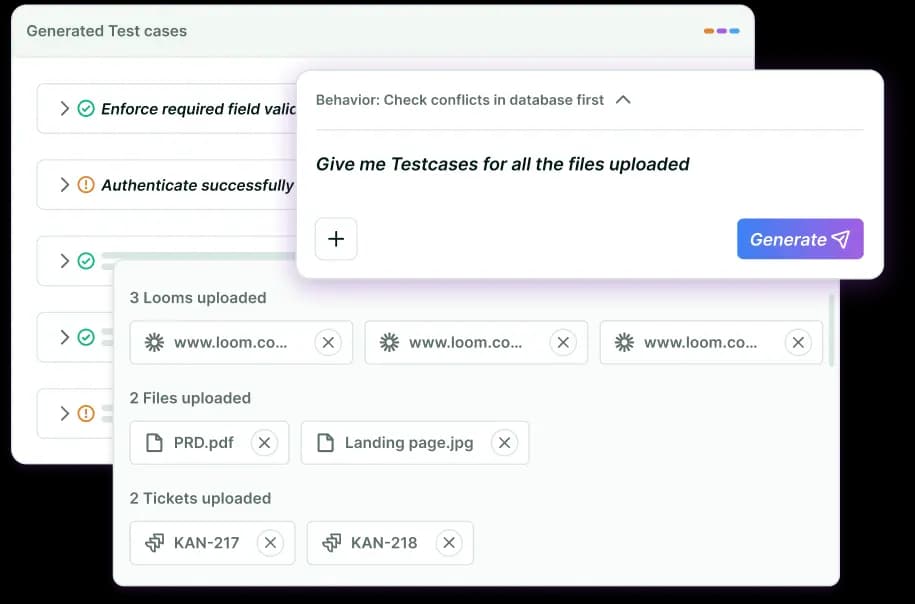
Task: Remove the KAN-218 ticket
Action: coord(449,543)
